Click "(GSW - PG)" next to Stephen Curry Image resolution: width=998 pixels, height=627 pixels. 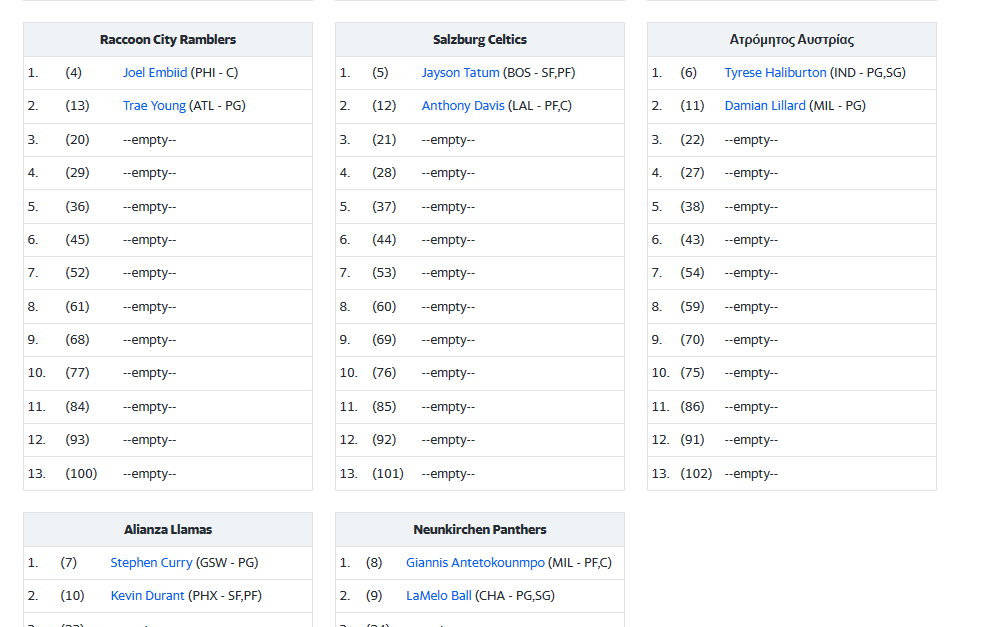tap(227, 563)
